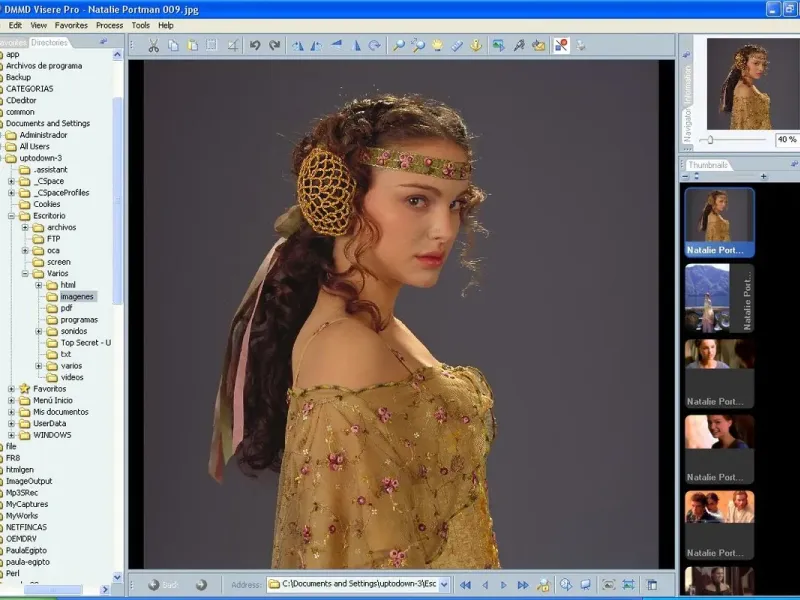This screenshot has width=800, height=600.
Task: Click the picture slideshow toolbar icon
Action: pos(498,46)
